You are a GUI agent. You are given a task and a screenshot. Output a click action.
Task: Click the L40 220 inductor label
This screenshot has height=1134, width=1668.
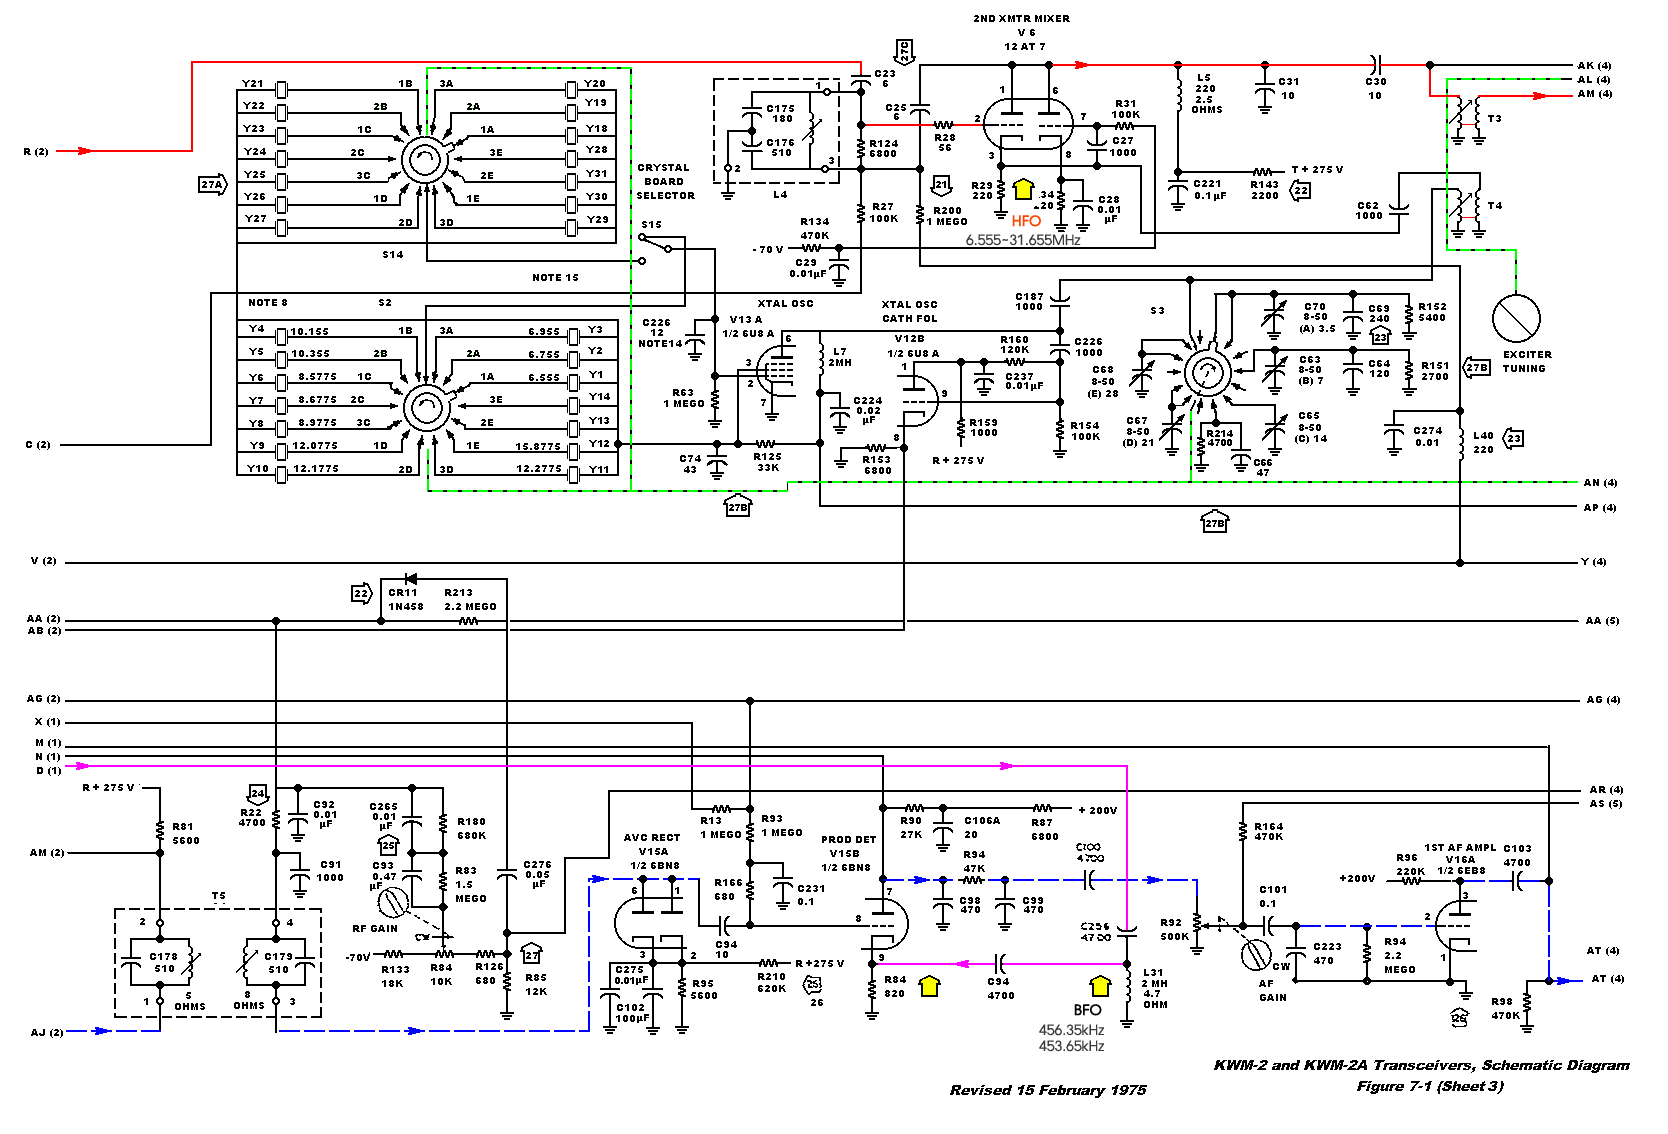click(x=1483, y=442)
